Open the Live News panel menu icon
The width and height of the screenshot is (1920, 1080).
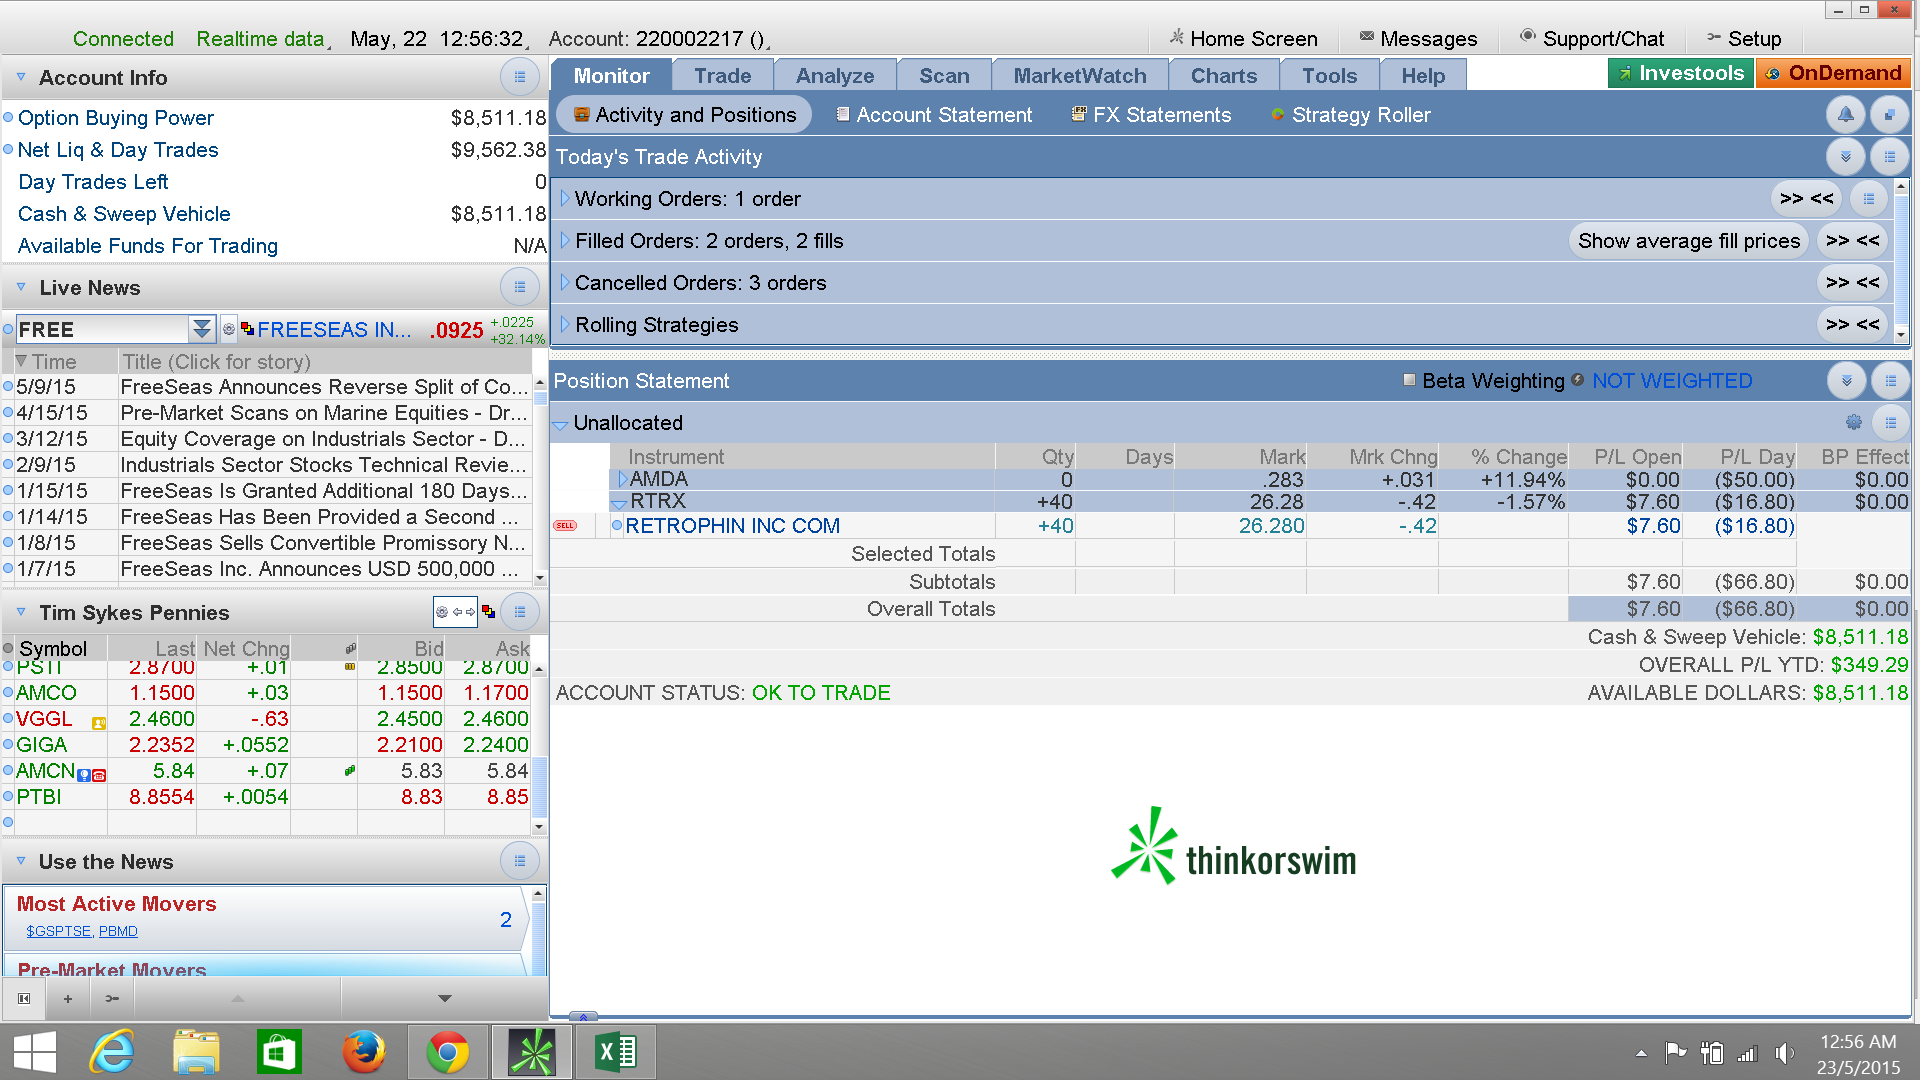pyautogui.click(x=519, y=288)
